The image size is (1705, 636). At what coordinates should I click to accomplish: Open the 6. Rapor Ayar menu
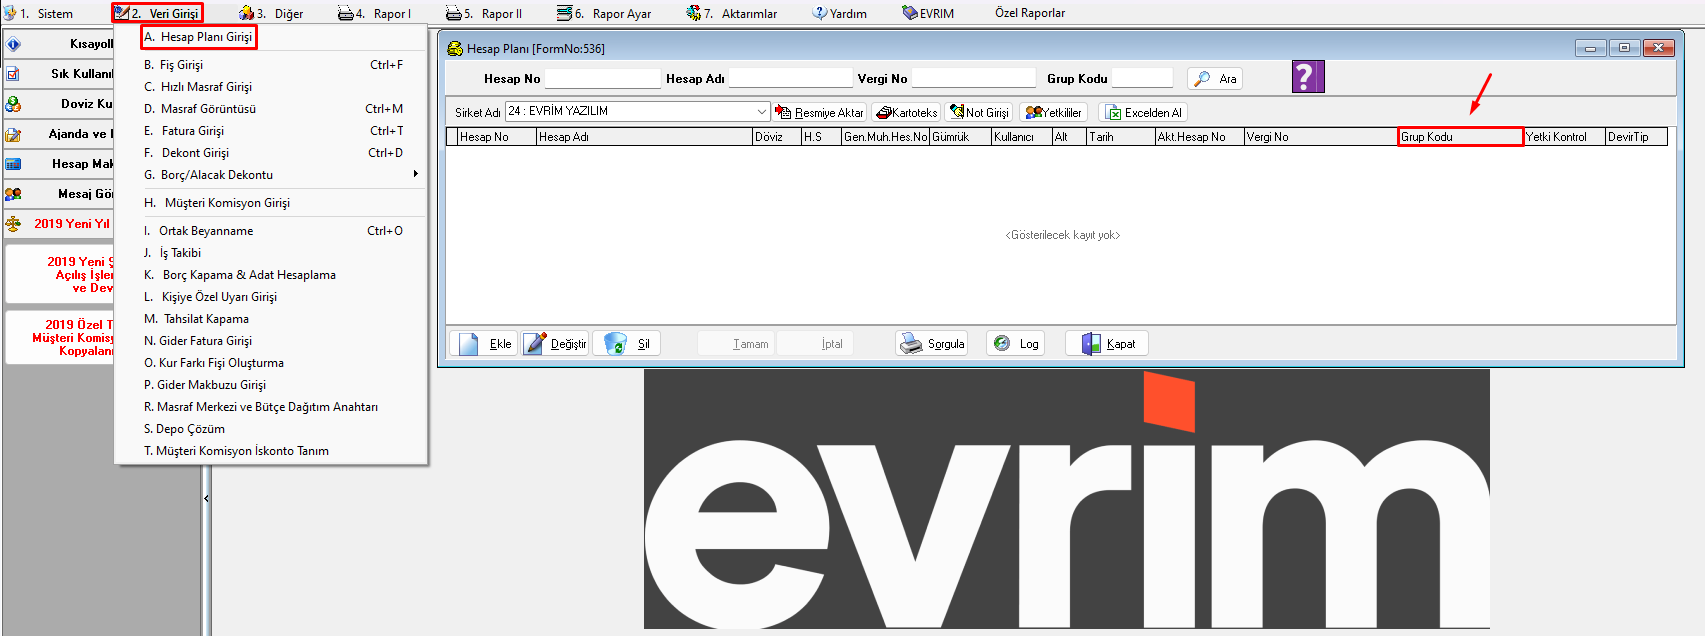[604, 13]
